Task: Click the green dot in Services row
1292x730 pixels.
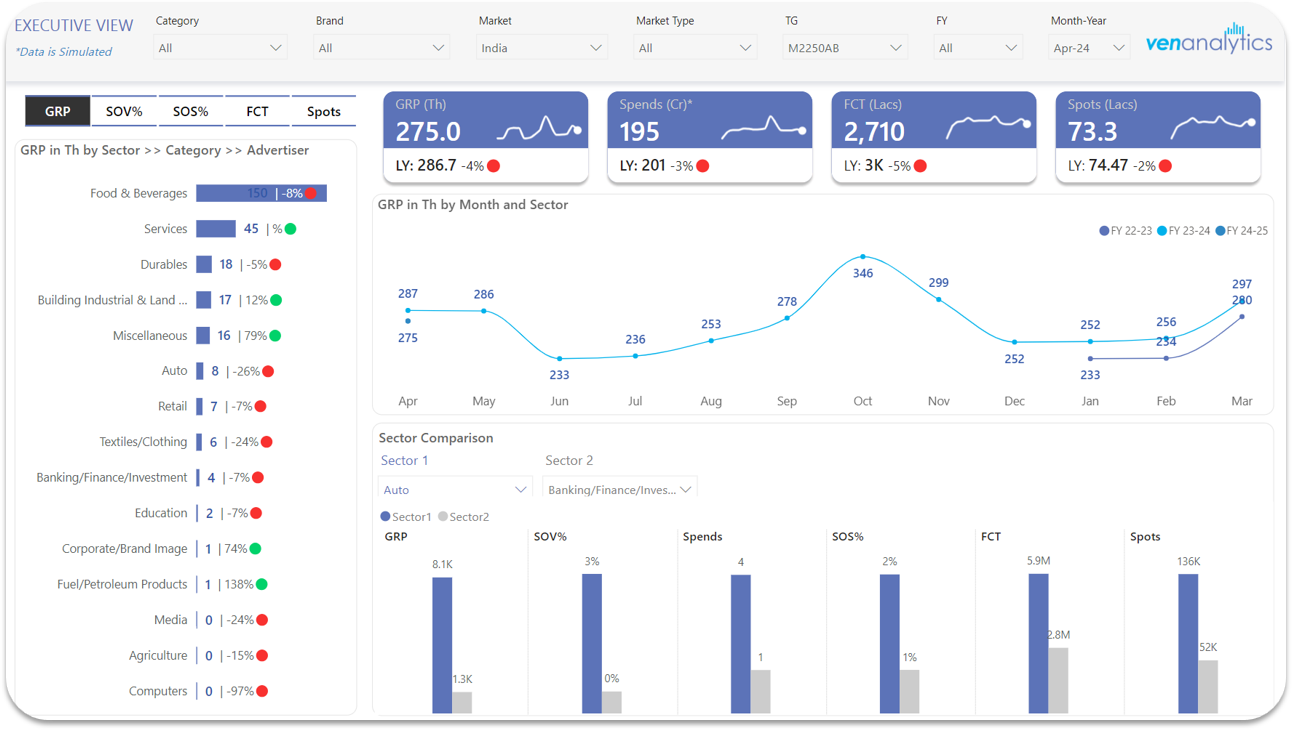Action: pyautogui.click(x=290, y=229)
